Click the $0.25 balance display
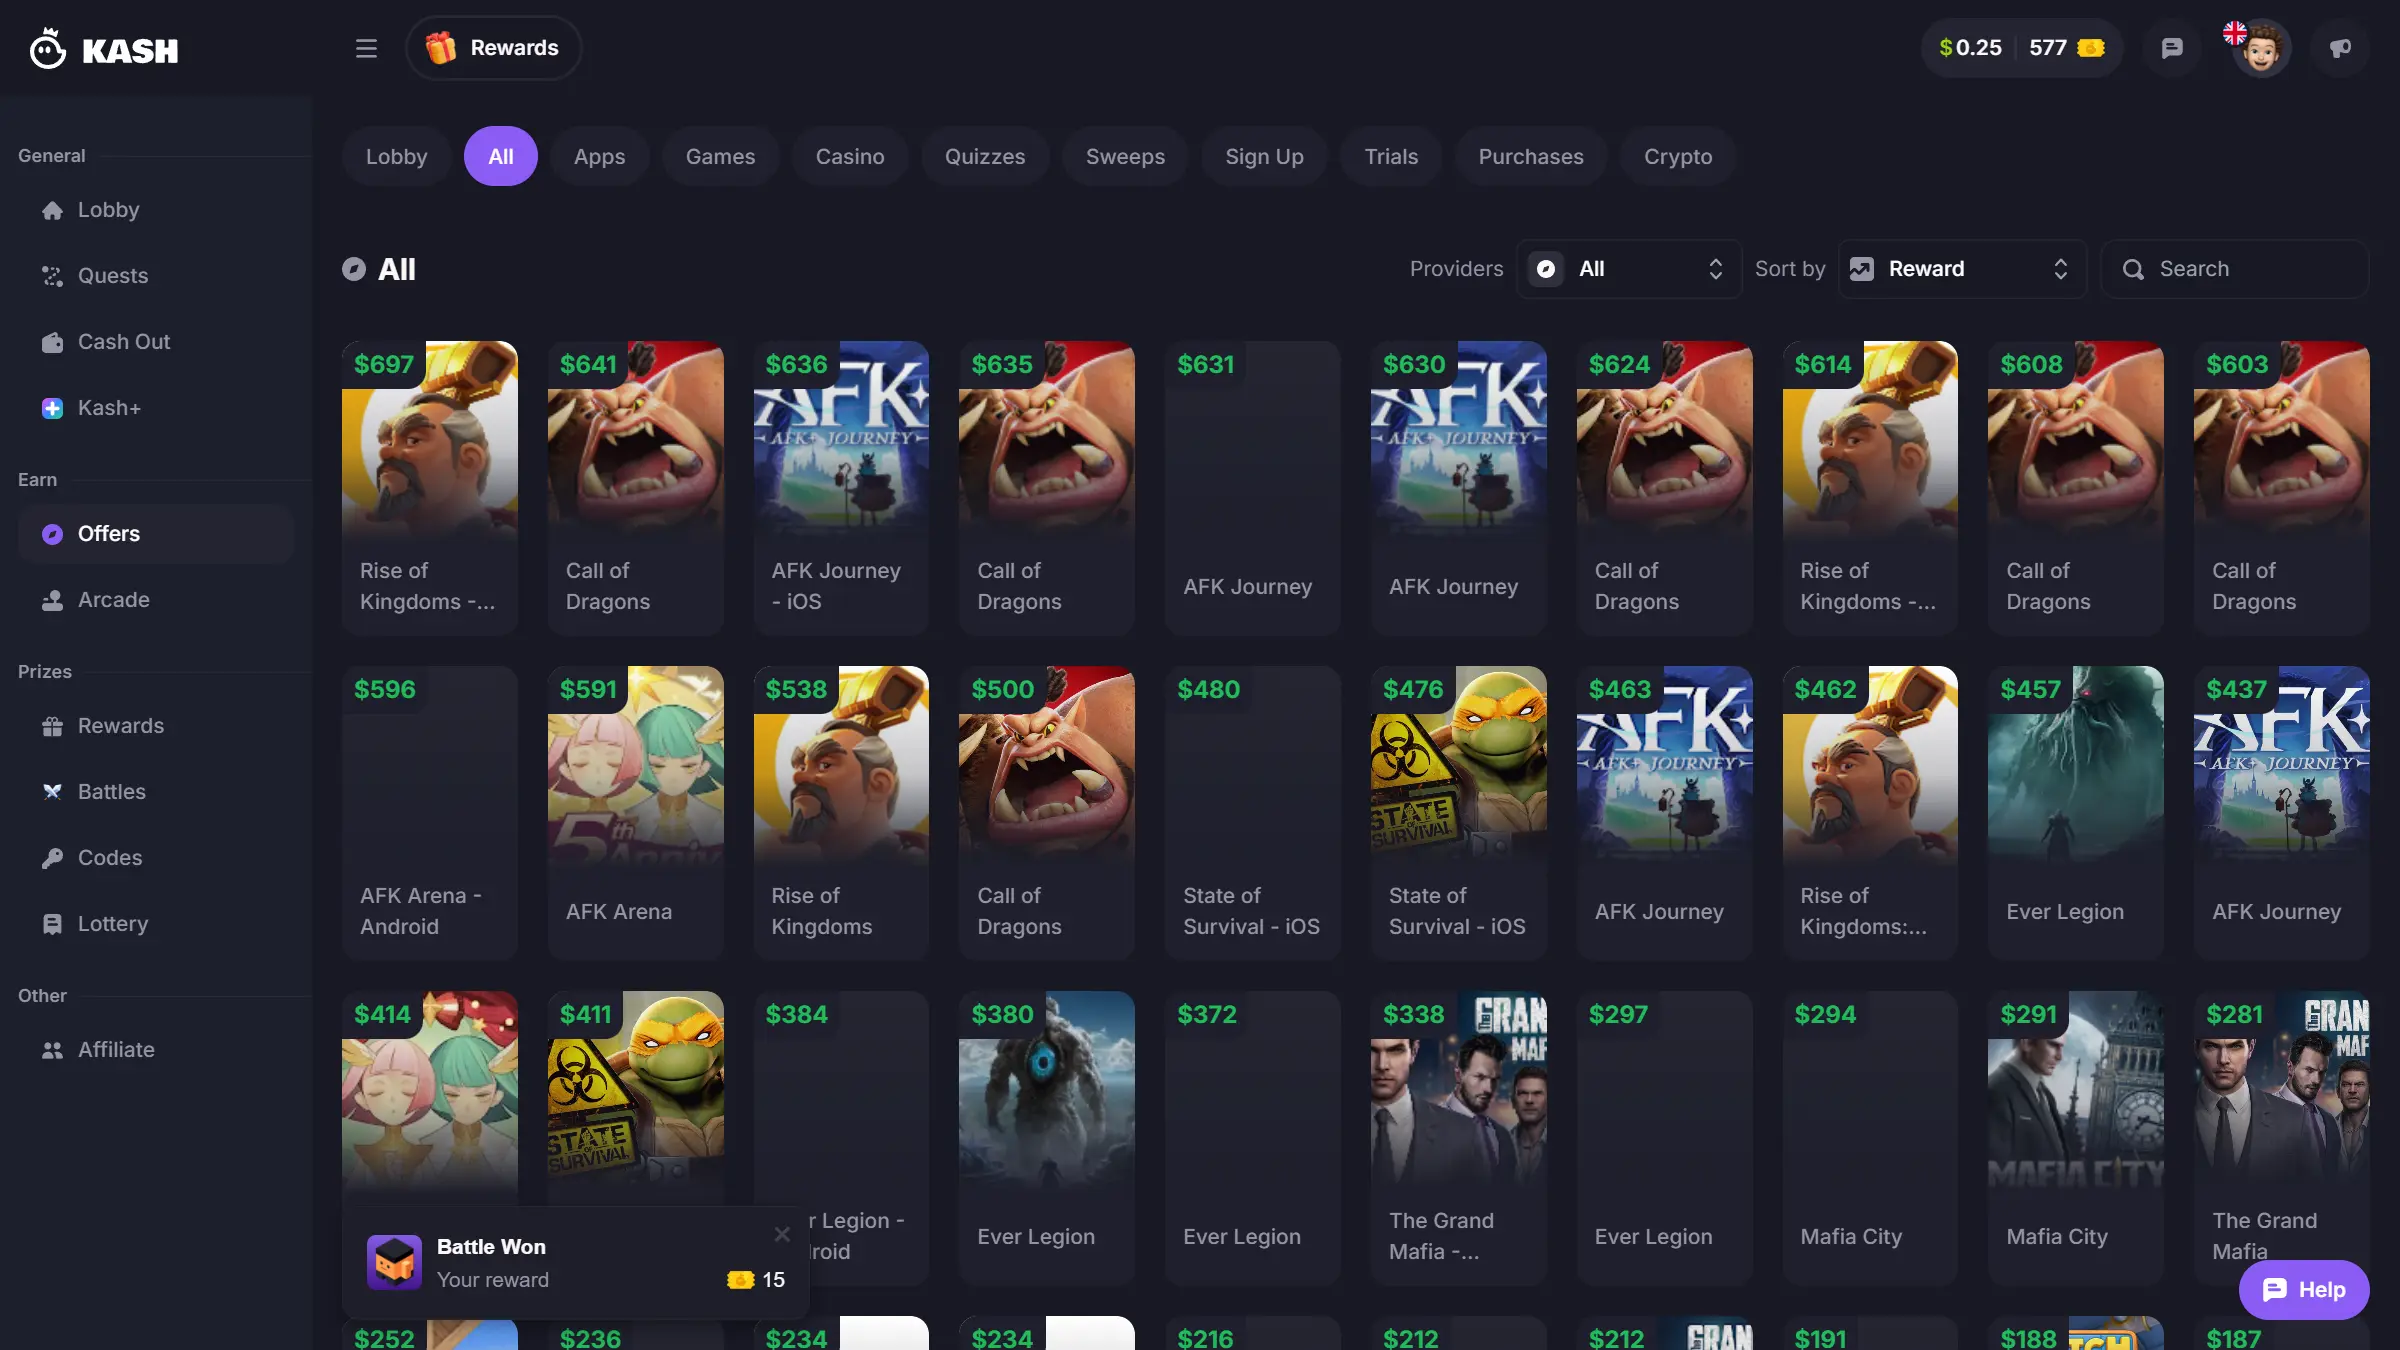2400x1350 pixels. coord(1970,48)
